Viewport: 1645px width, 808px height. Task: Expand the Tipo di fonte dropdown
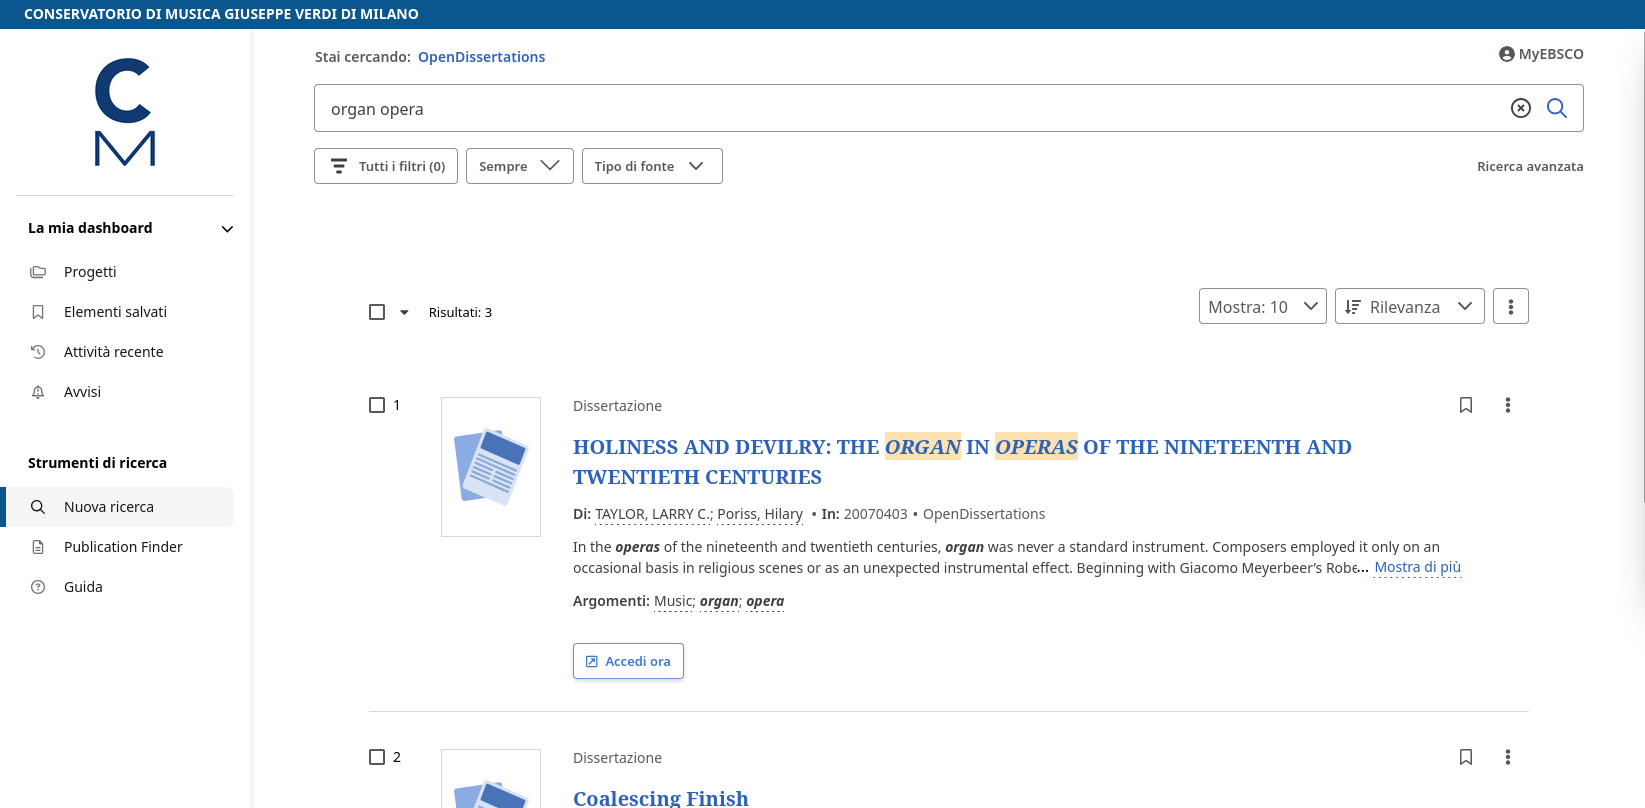pos(652,166)
